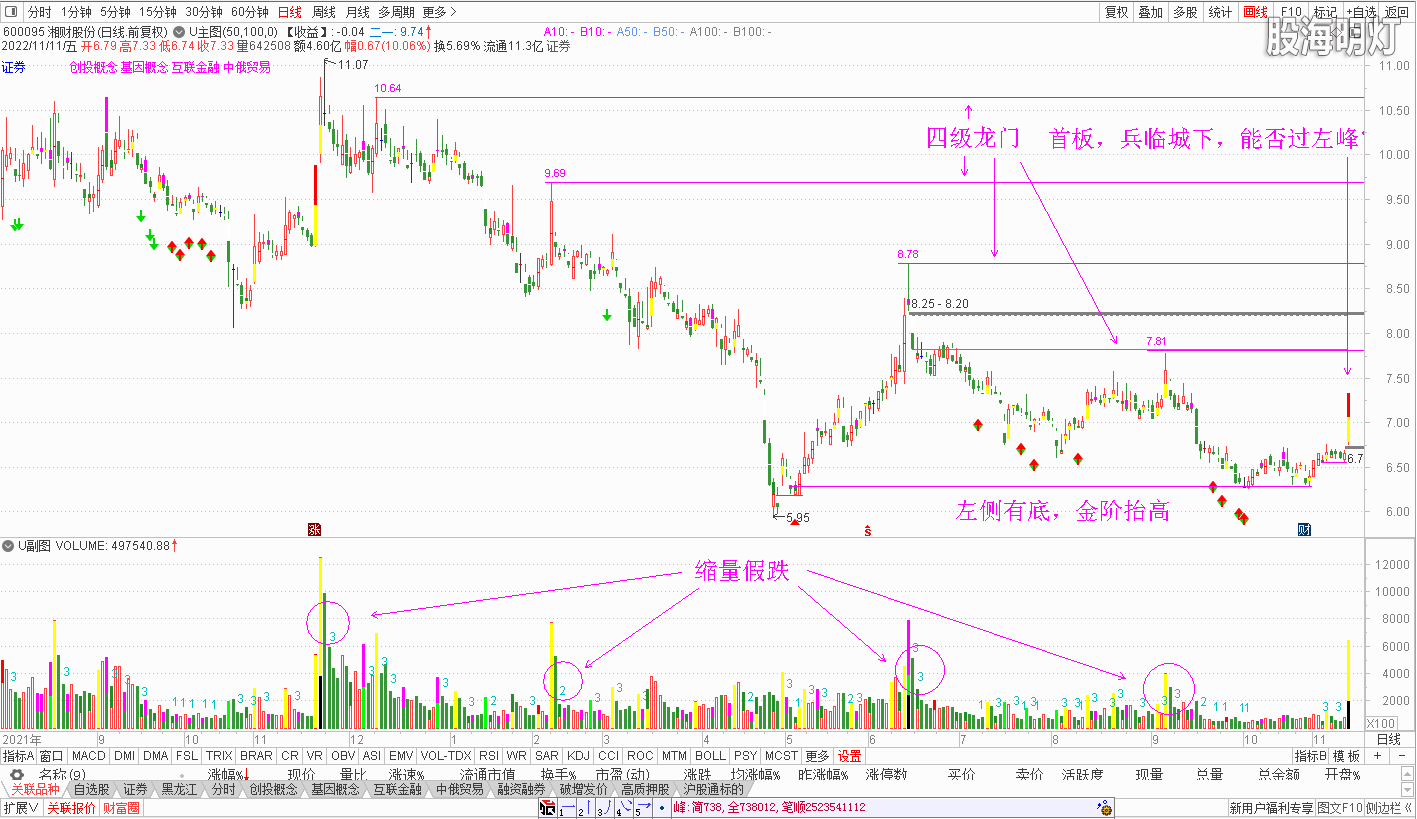Open the 财富圈 panel
Image resolution: width=1417 pixels, height=819 pixels.
[121, 807]
